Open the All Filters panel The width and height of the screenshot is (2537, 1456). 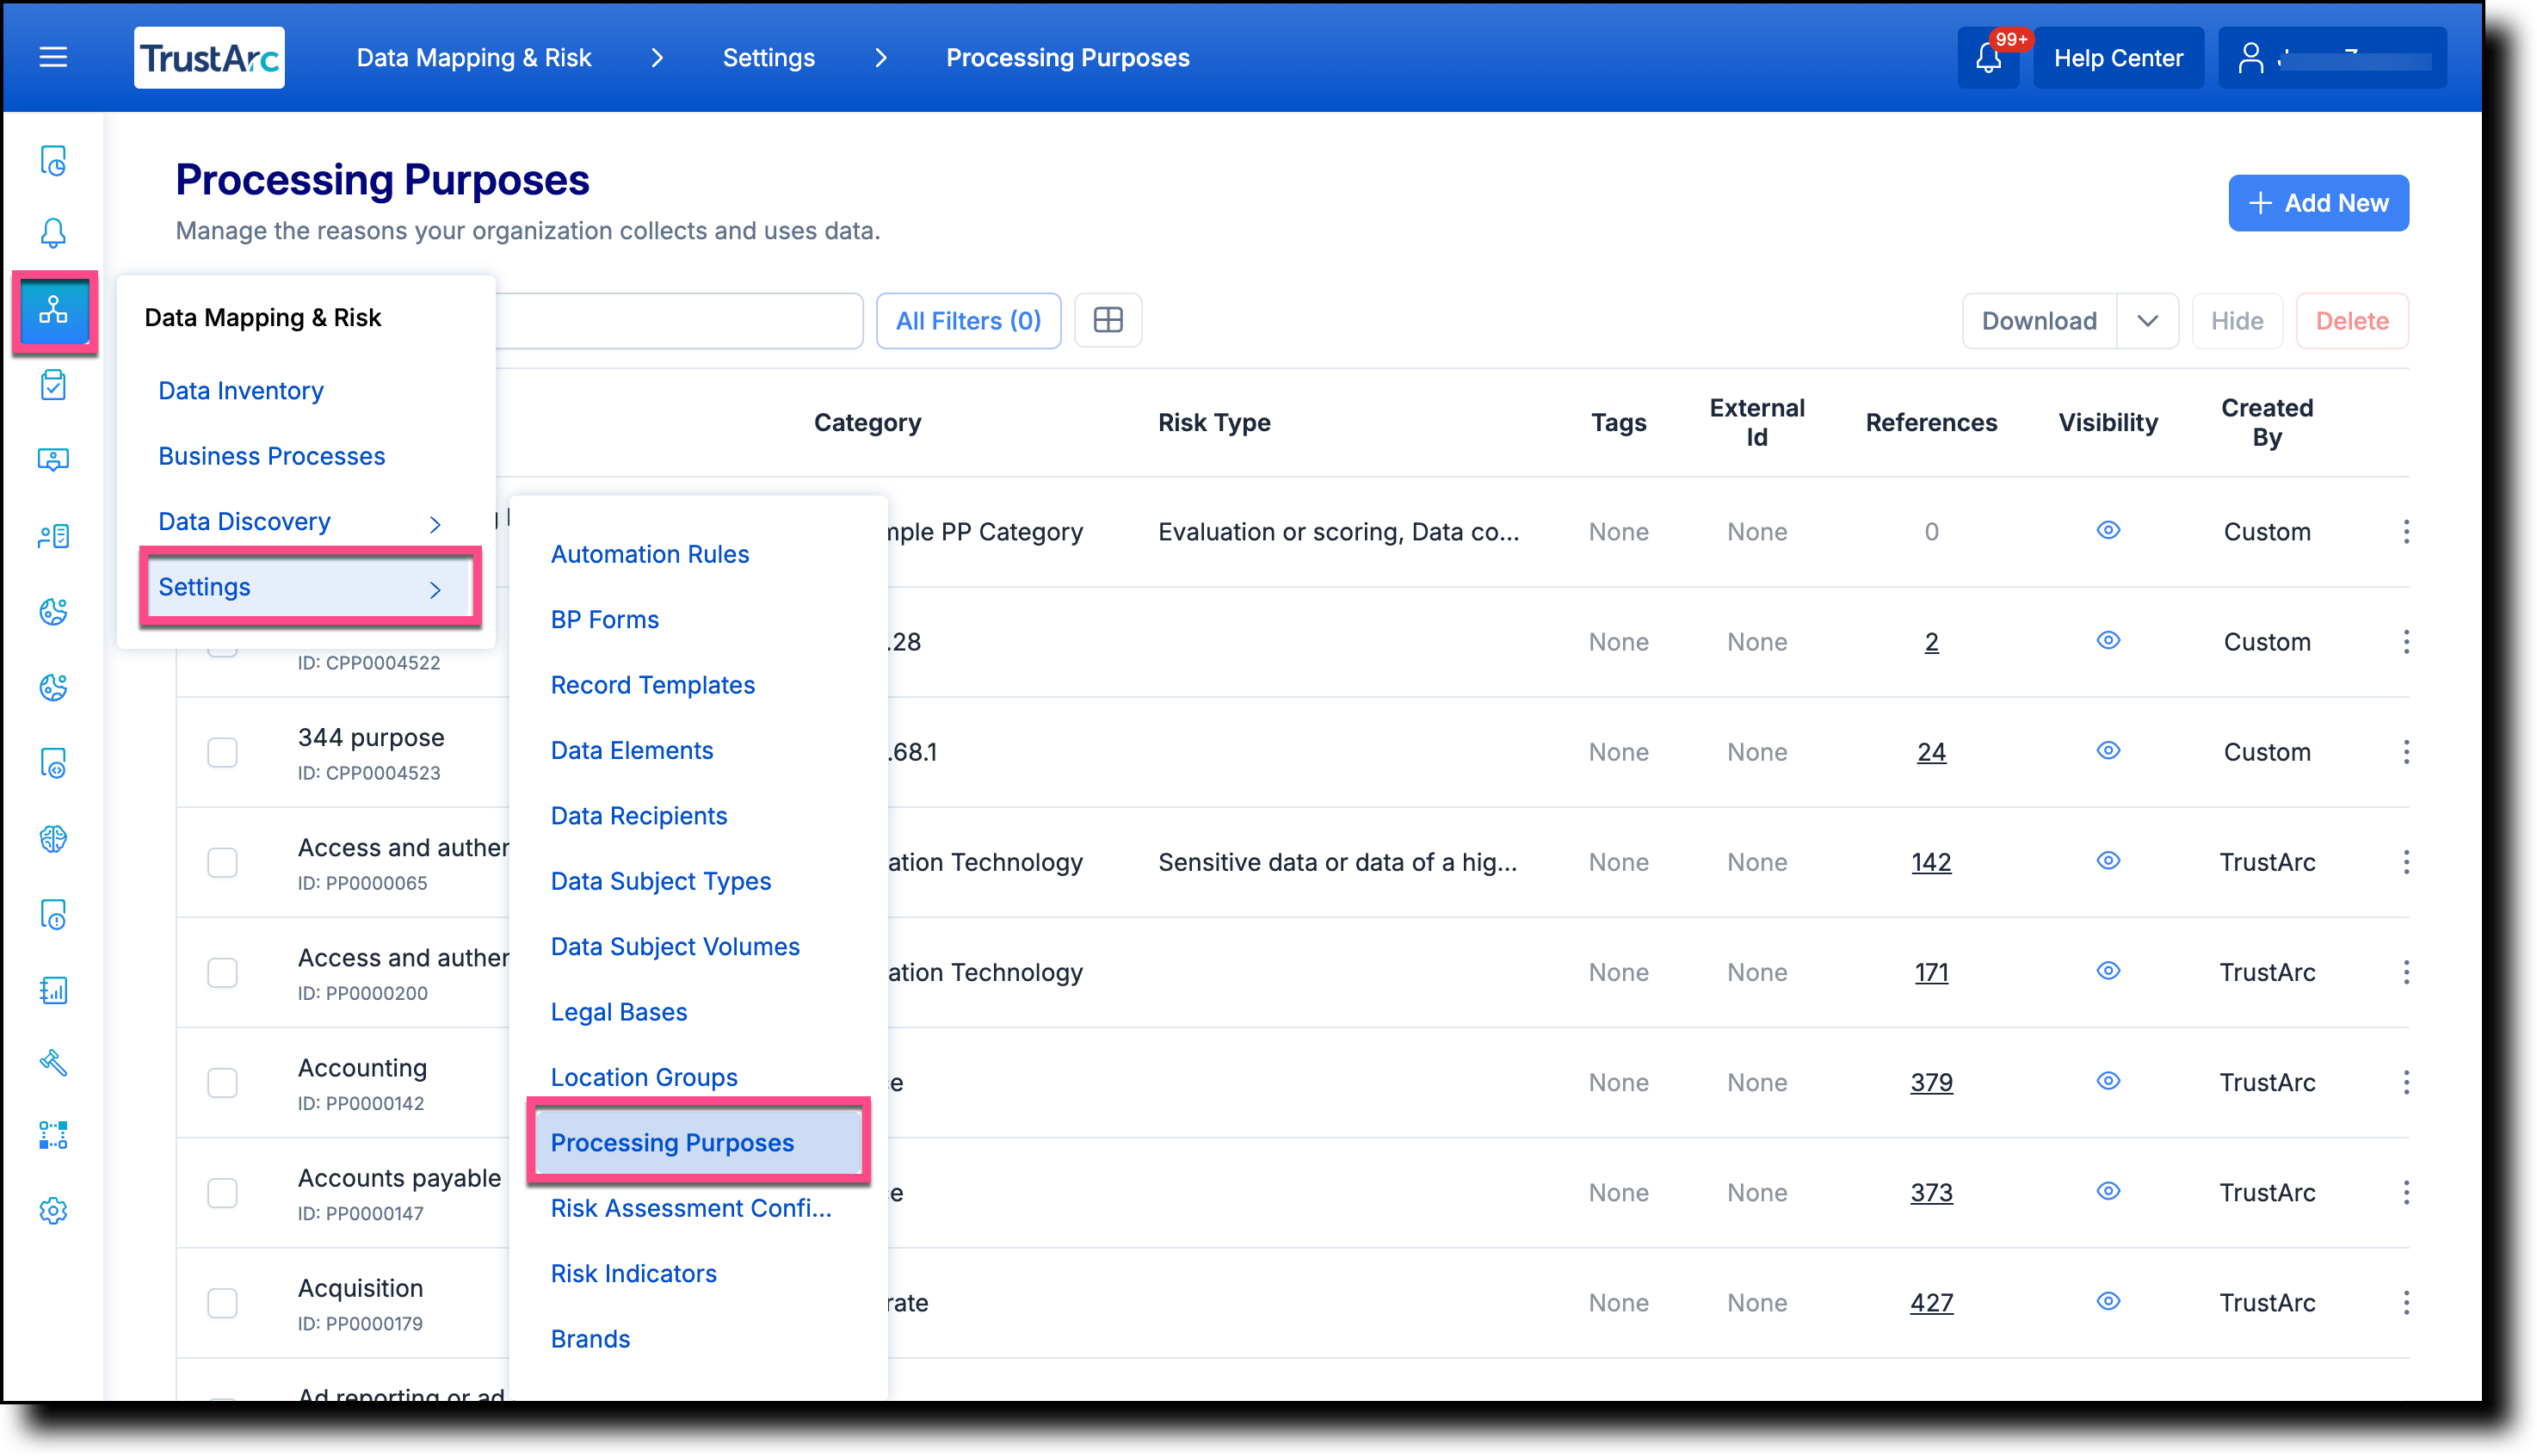click(967, 320)
